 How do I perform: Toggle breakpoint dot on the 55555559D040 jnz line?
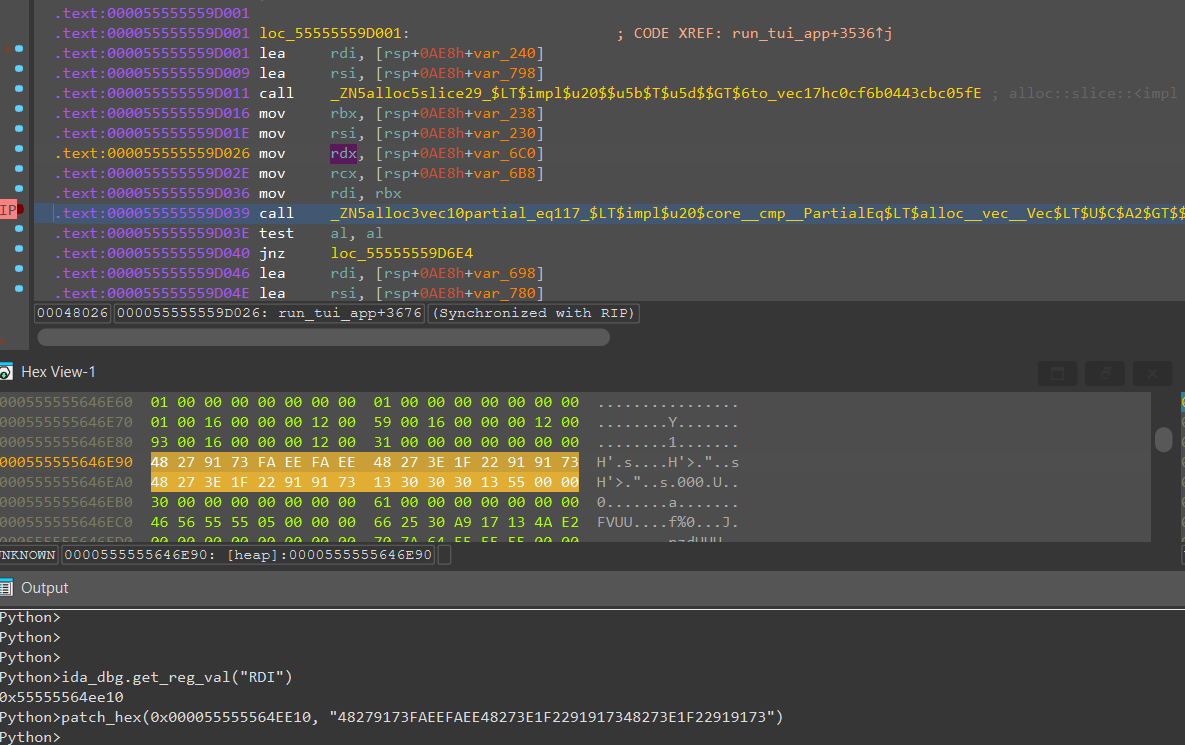19,249
